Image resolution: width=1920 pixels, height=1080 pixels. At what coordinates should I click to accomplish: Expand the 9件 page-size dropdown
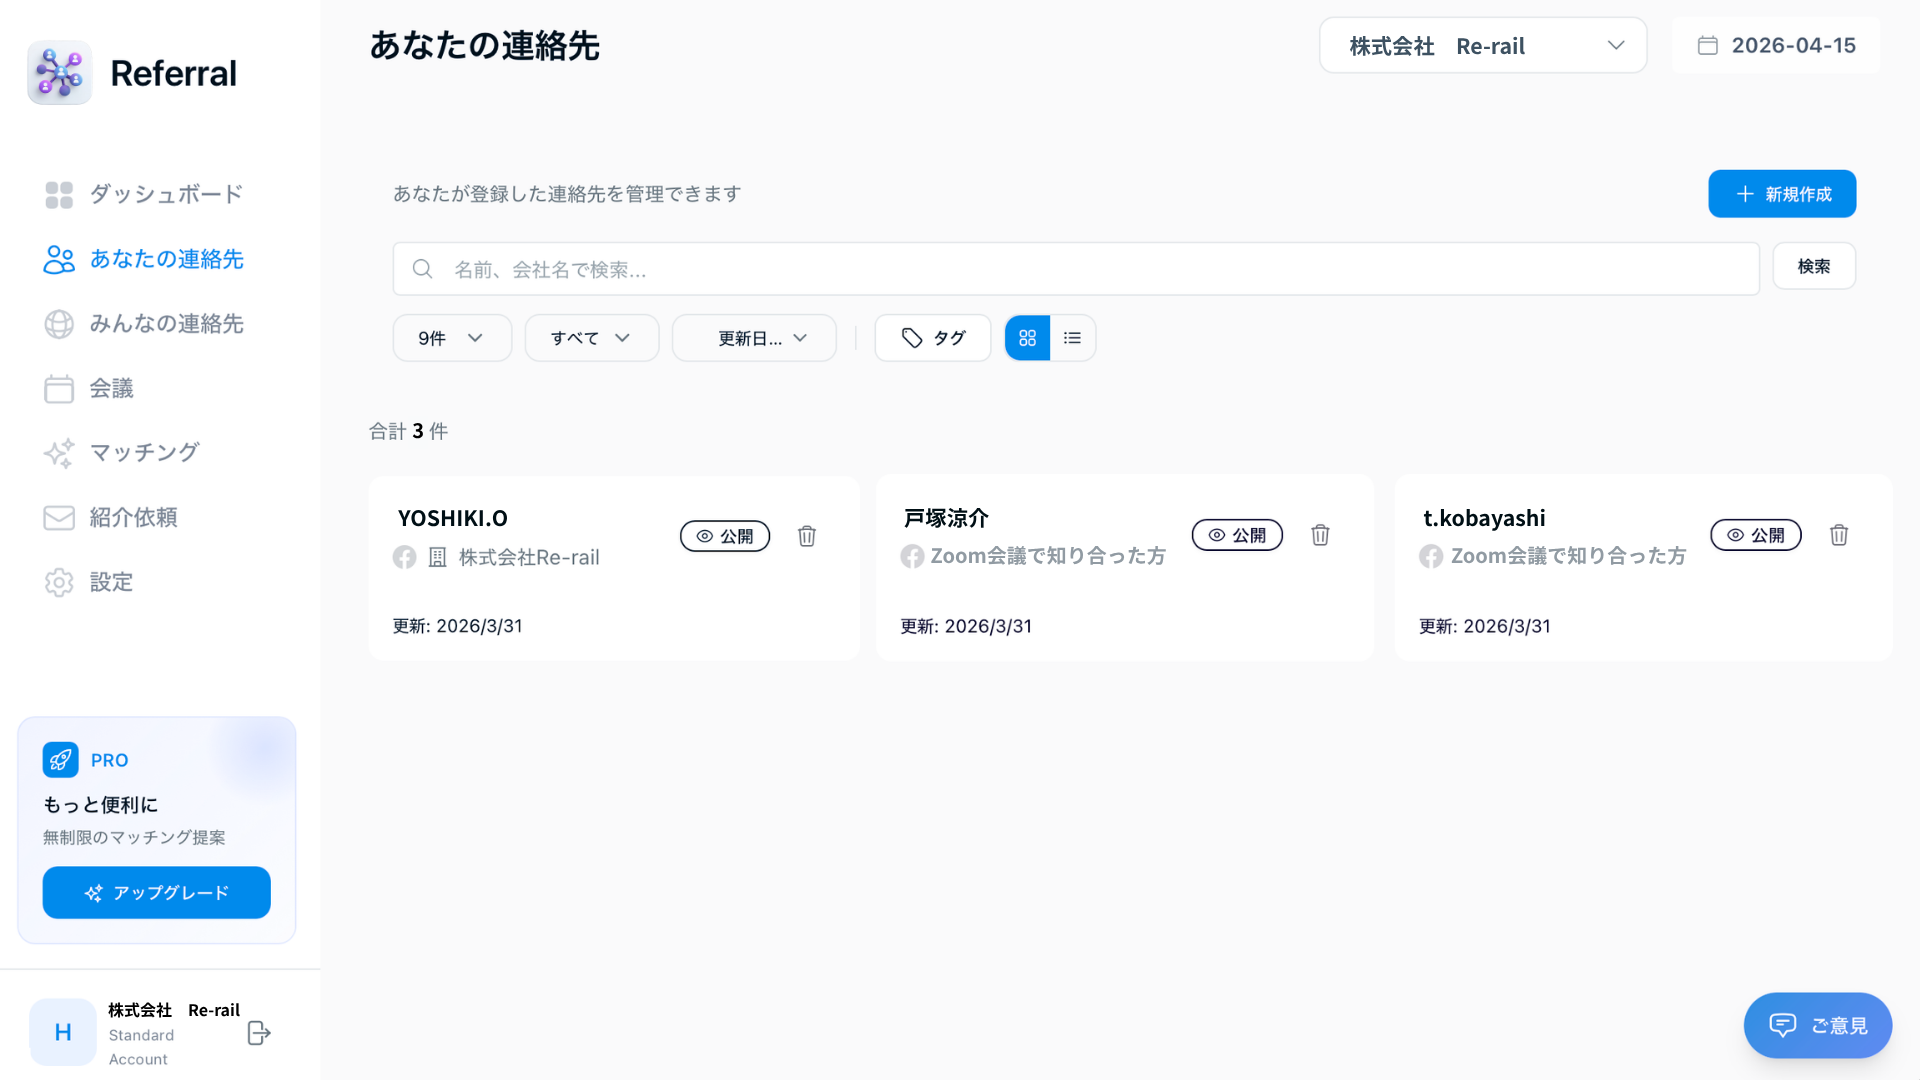pos(452,338)
